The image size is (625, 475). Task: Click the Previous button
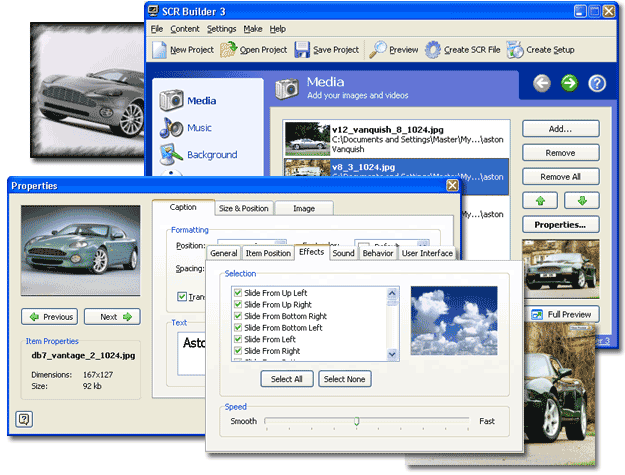[49, 317]
